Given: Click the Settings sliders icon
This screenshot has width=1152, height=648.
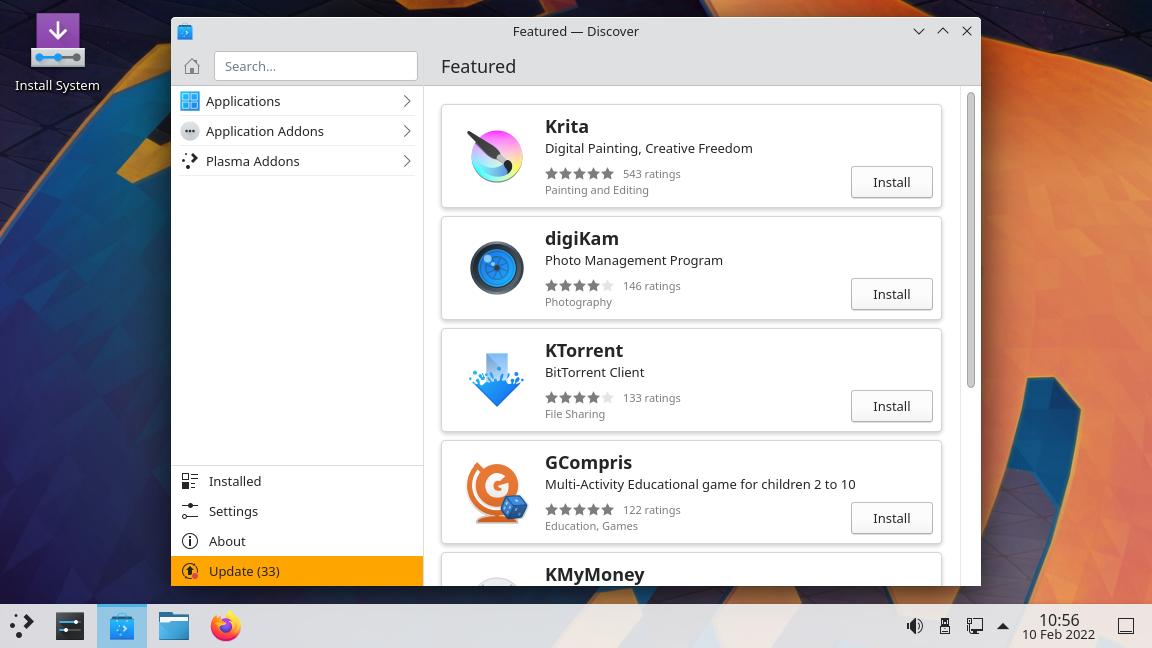Looking at the screenshot, I should 190,511.
